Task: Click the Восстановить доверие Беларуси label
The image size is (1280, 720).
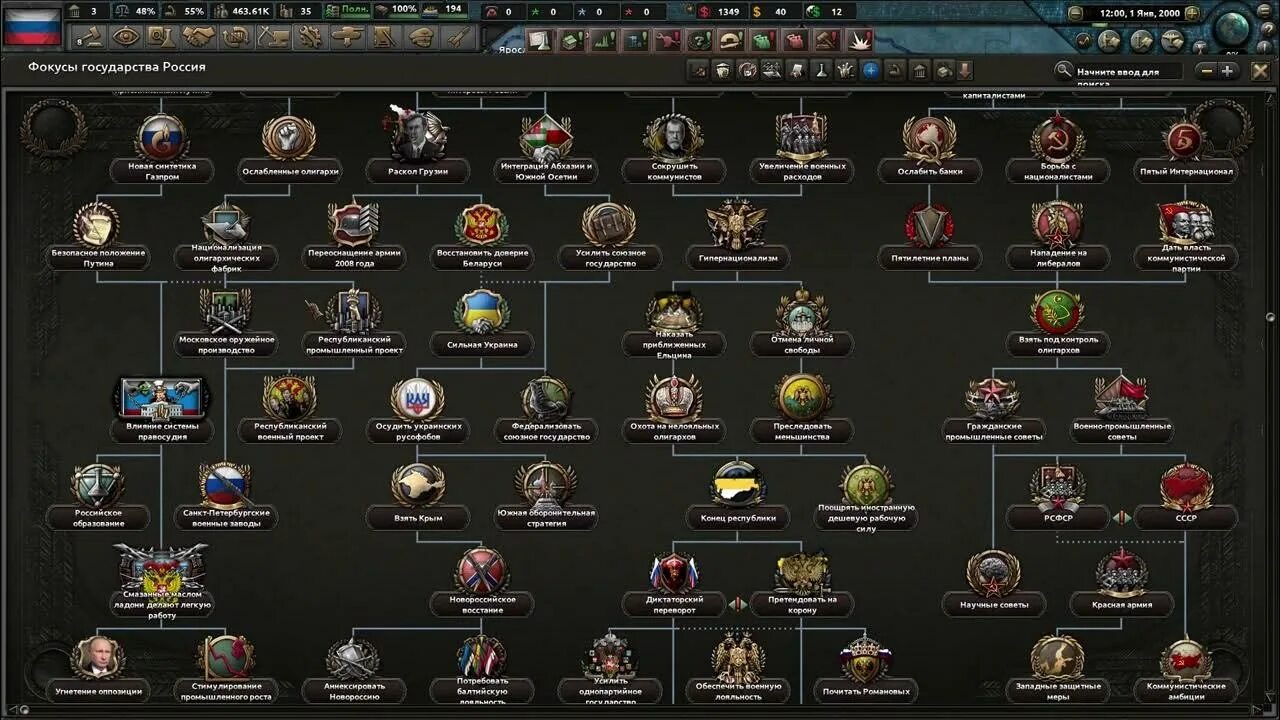Action: point(481,258)
